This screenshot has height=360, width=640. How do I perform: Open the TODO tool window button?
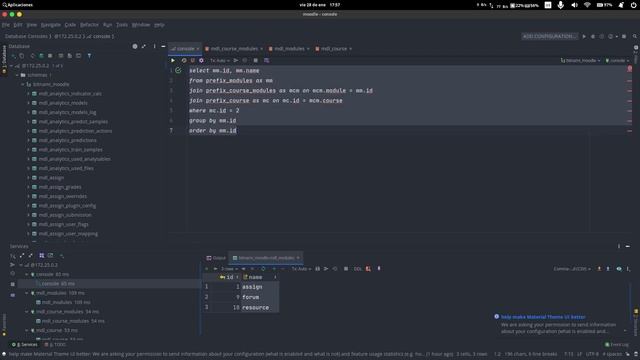click(x=55, y=344)
